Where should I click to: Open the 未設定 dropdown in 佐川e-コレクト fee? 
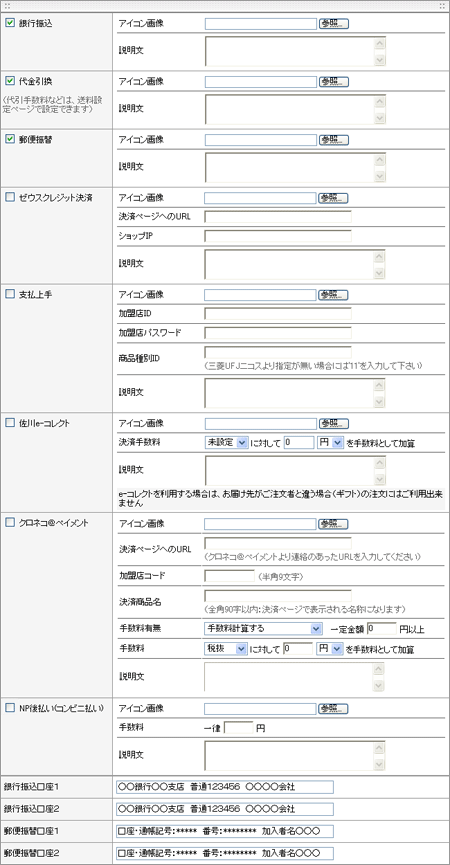click(226, 442)
